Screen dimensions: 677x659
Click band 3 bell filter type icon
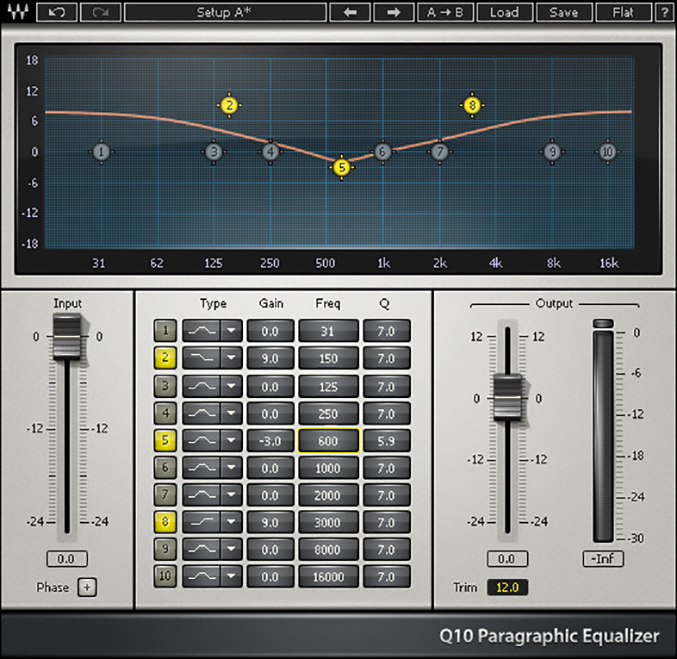(x=202, y=386)
